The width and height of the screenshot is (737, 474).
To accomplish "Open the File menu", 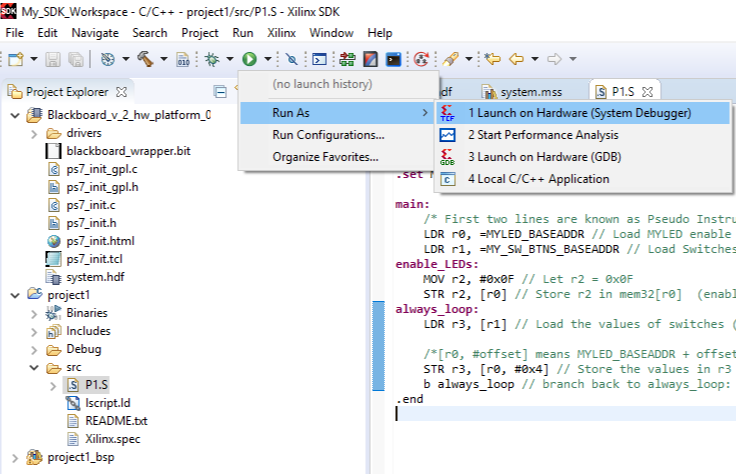I will pos(15,33).
